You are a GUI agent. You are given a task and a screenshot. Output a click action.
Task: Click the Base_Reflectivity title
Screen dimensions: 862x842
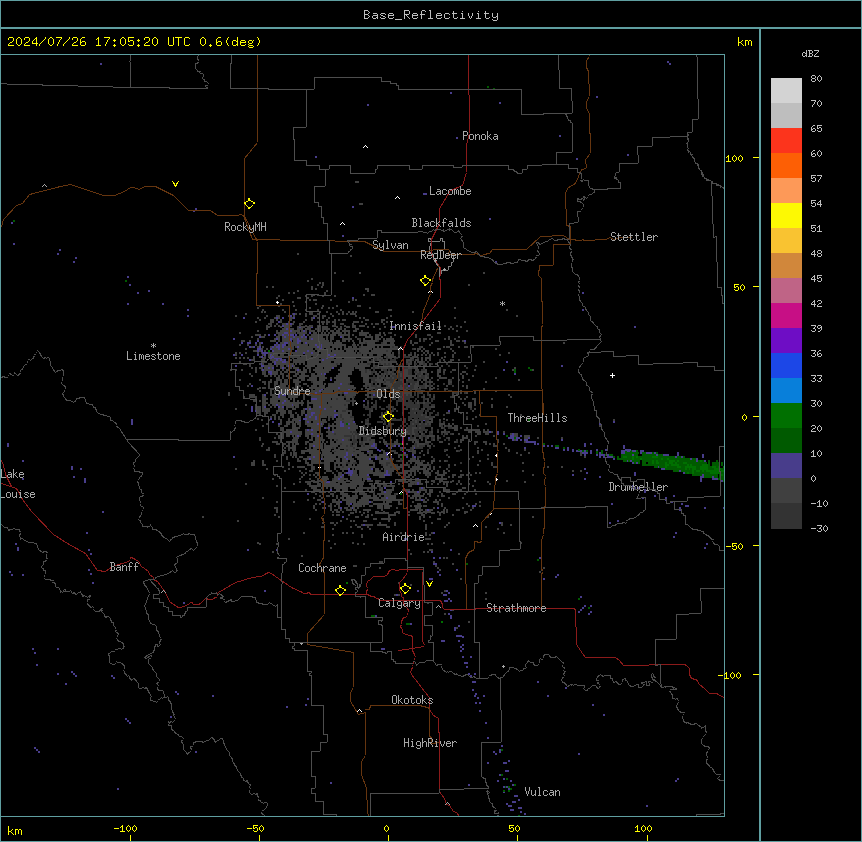(431, 15)
